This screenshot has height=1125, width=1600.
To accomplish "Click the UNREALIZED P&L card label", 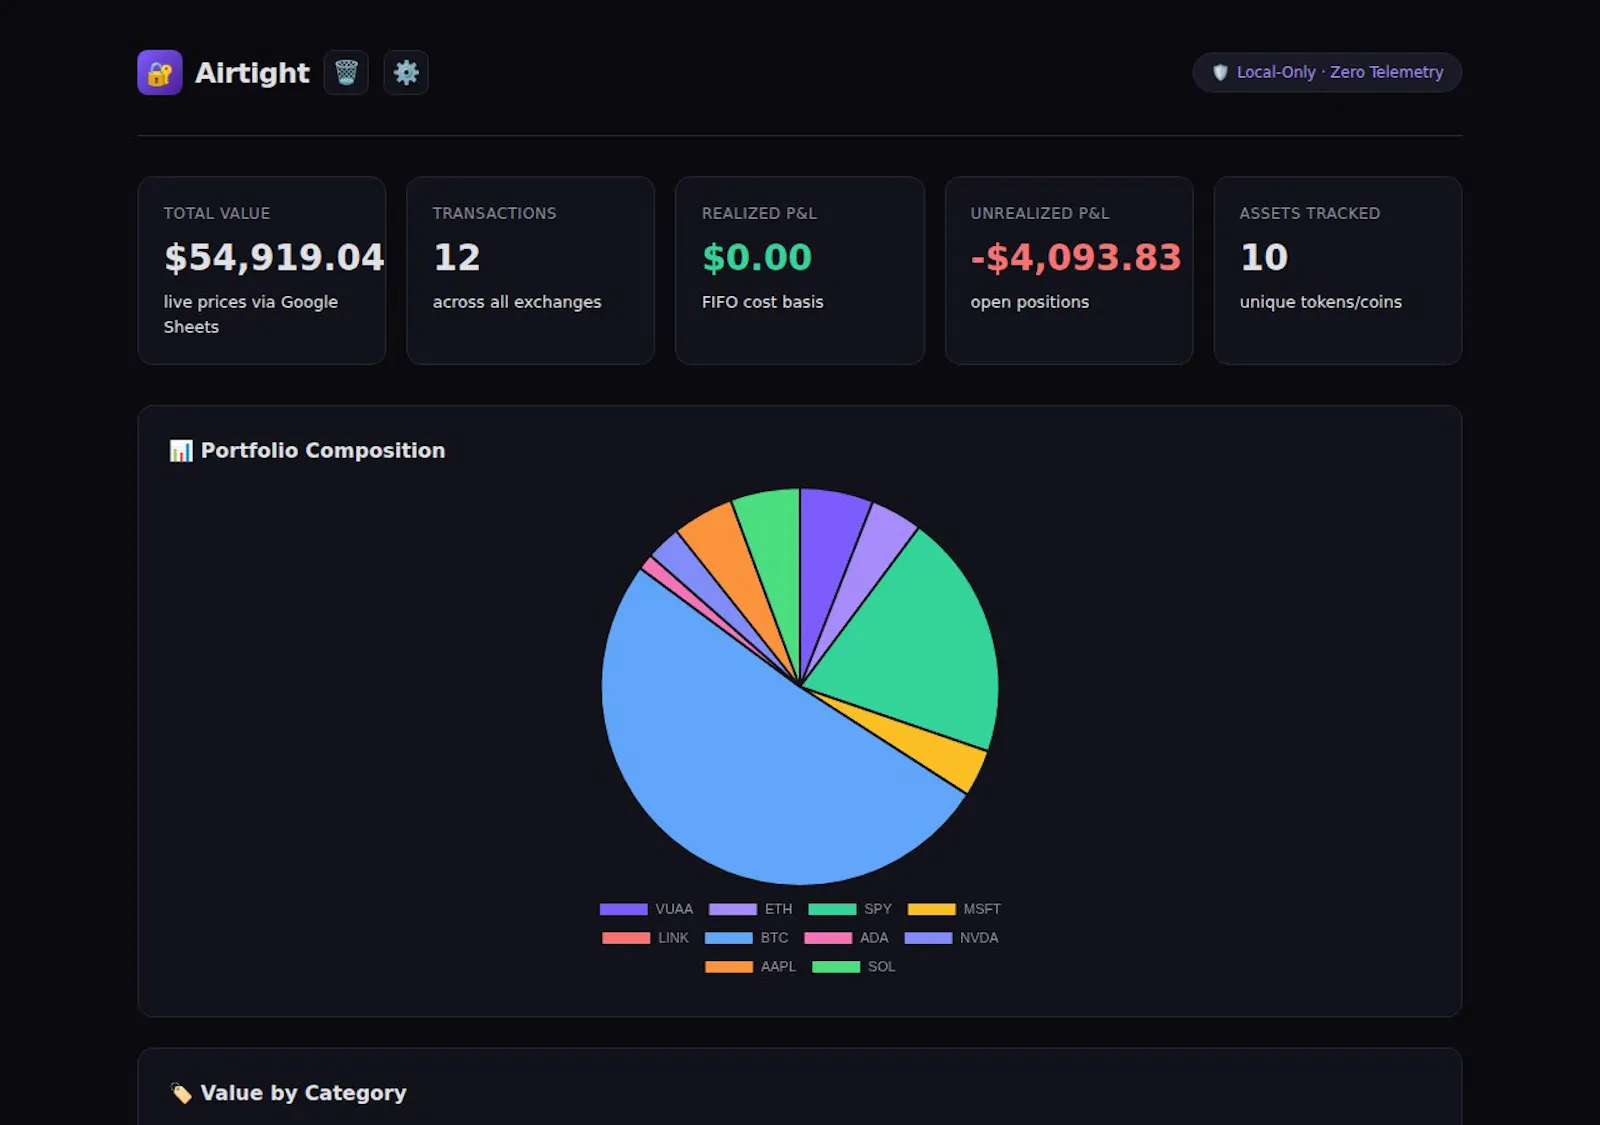I will point(1040,213).
